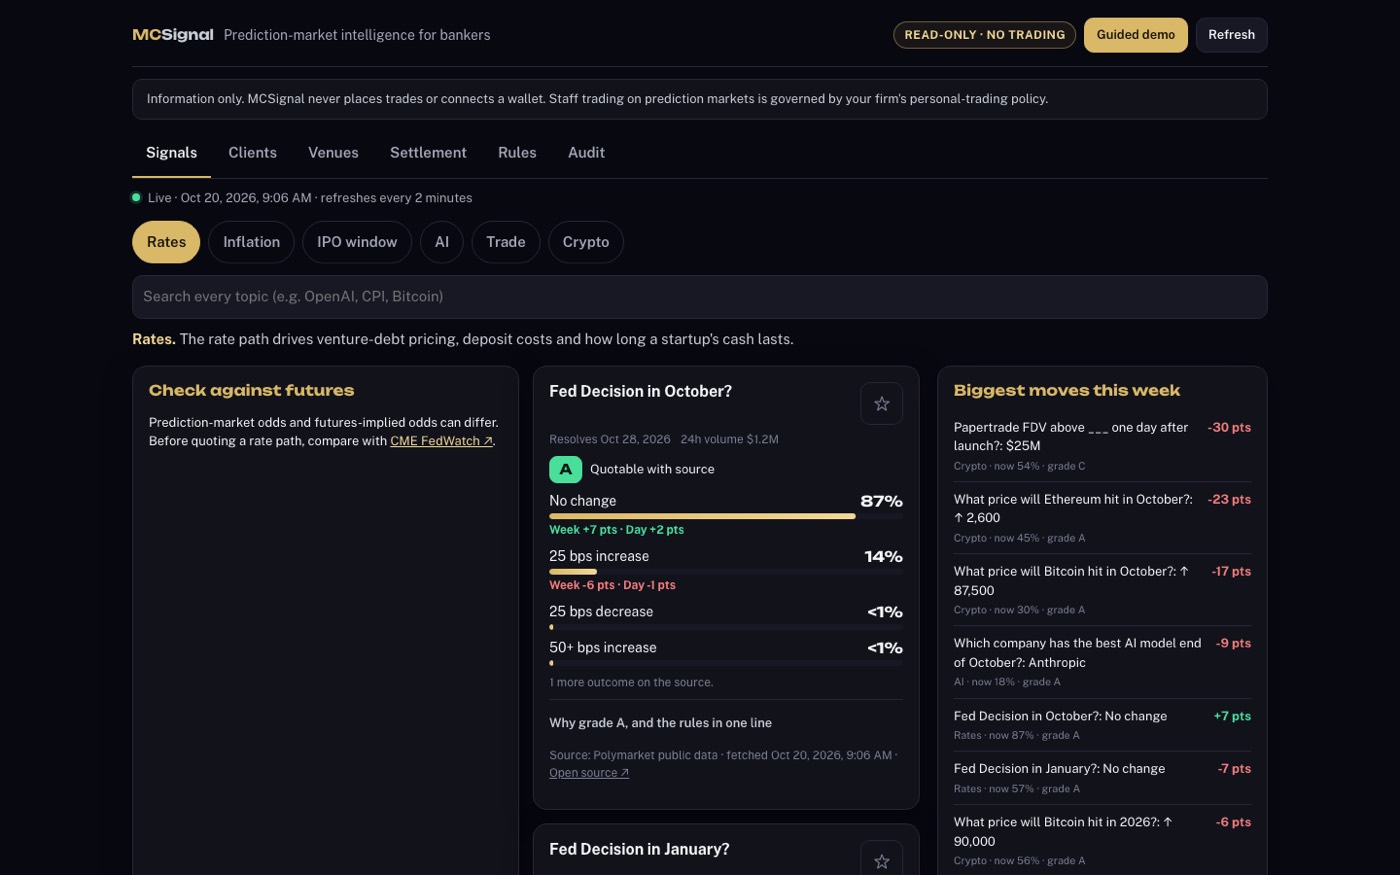Star the Fed Decision in January card
The height and width of the screenshot is (875, 1400).
(881, 859)
